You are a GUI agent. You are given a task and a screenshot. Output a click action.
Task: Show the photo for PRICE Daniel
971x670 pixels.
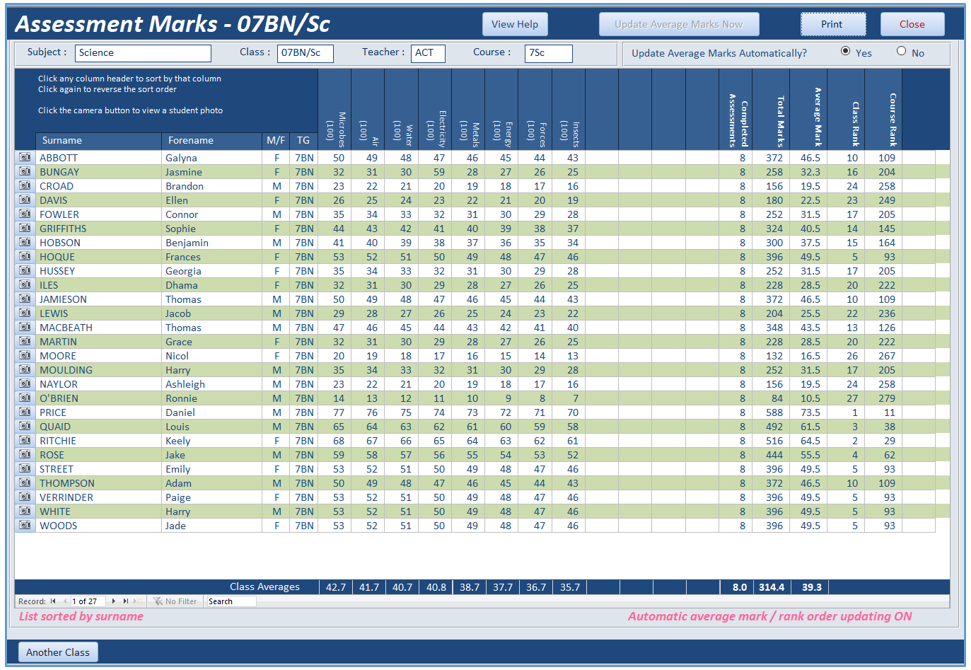point(25,412)
